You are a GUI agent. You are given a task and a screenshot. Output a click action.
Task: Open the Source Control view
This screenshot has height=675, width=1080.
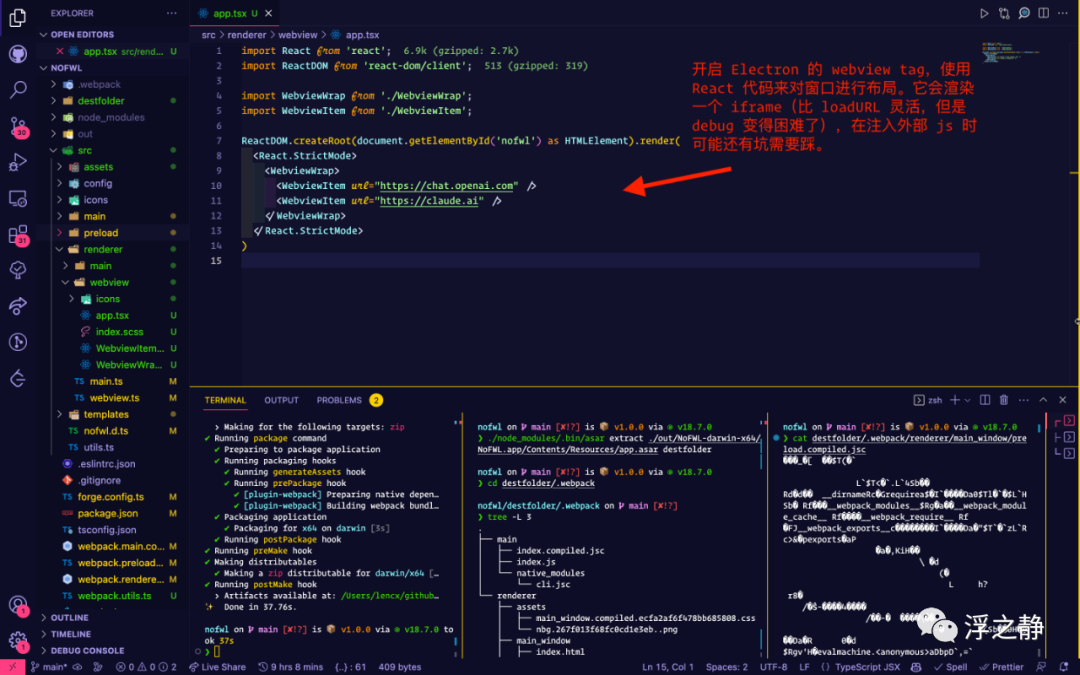click(18, 127)
